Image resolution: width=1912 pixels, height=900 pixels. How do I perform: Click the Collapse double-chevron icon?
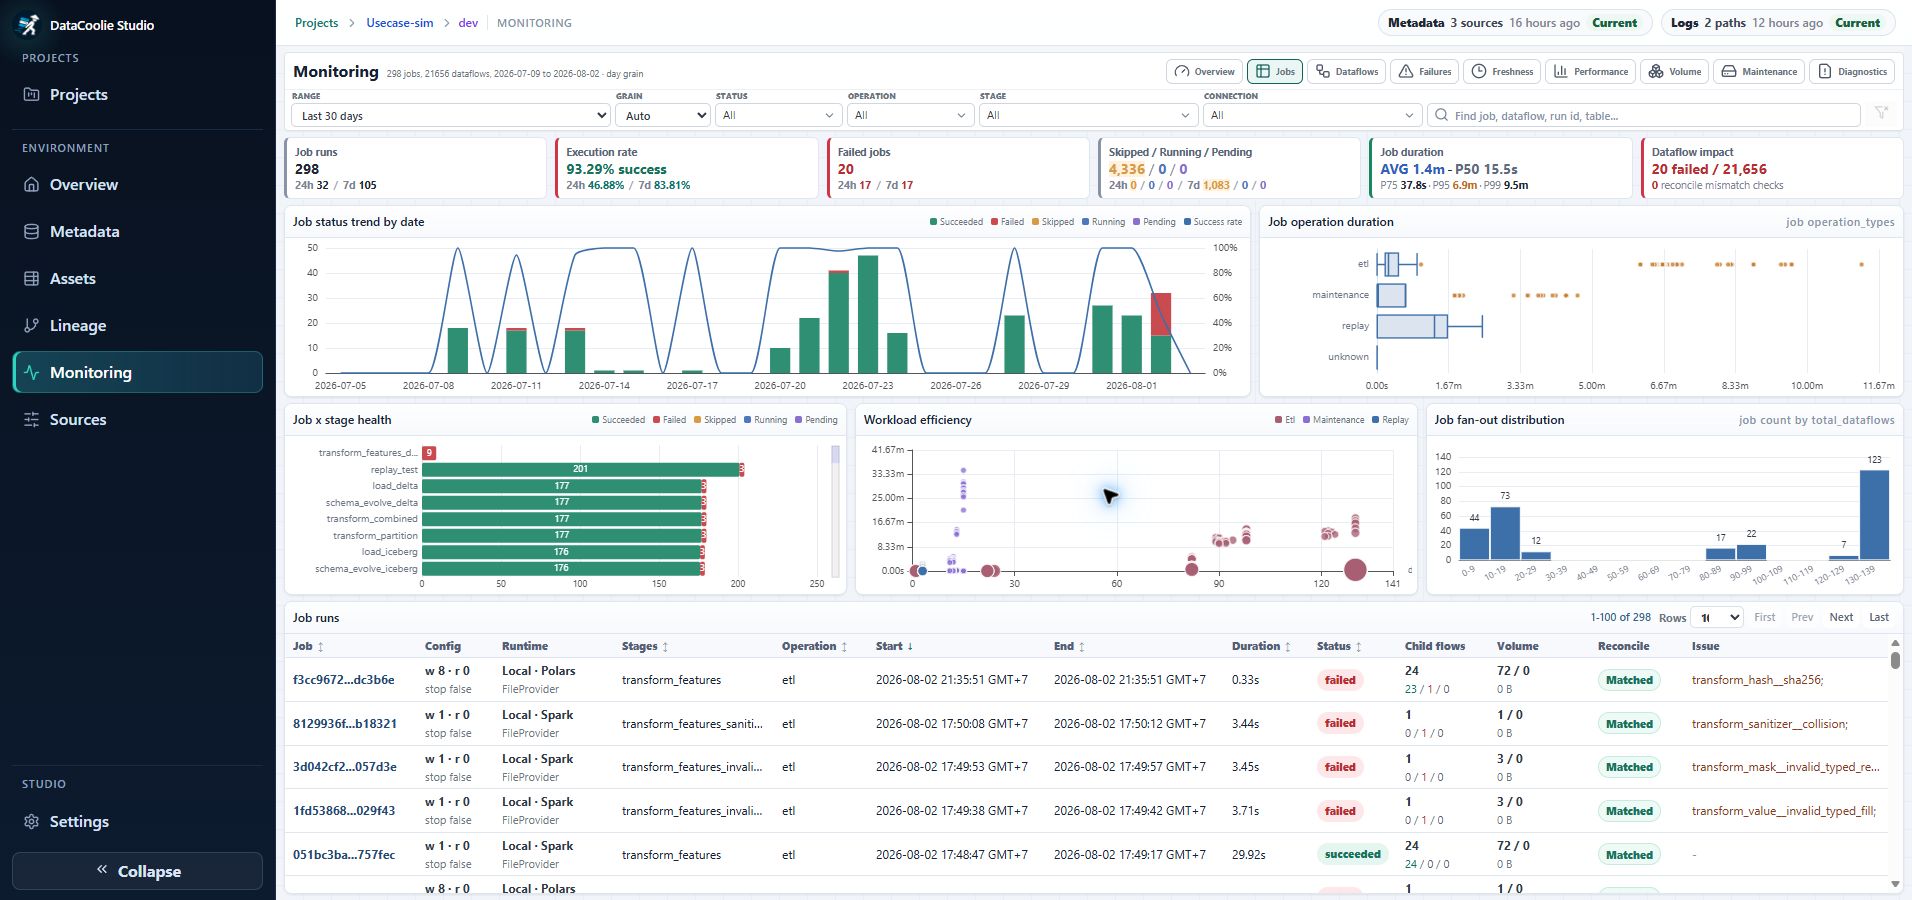[x=102, y=870]
